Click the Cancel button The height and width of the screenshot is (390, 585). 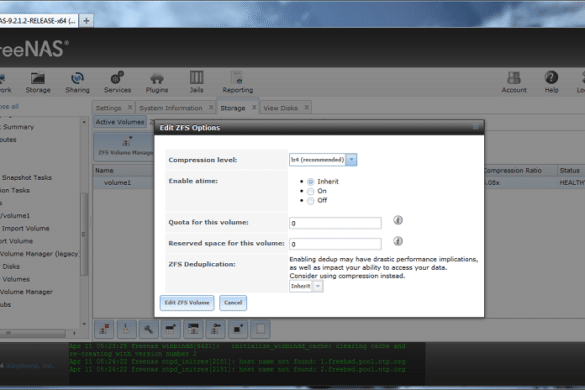[233, 303]
